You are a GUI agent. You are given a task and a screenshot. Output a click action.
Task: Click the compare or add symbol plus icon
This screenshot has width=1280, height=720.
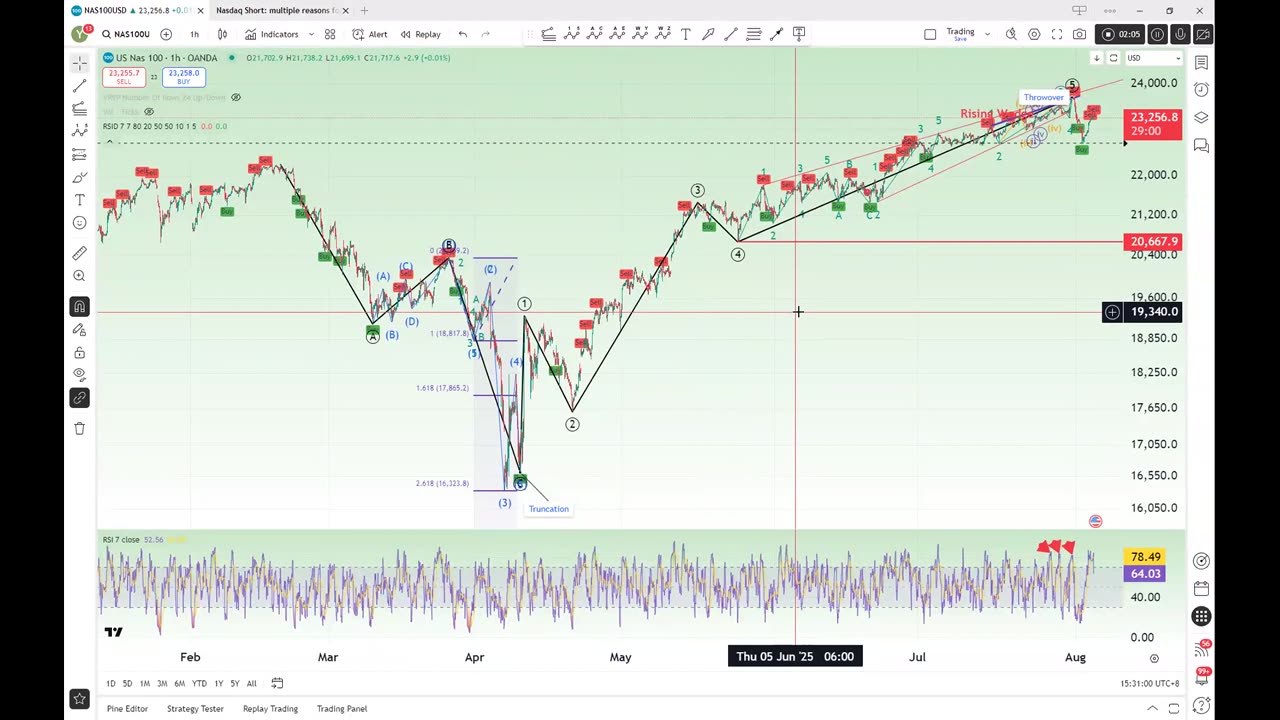(x=166, y=34)
